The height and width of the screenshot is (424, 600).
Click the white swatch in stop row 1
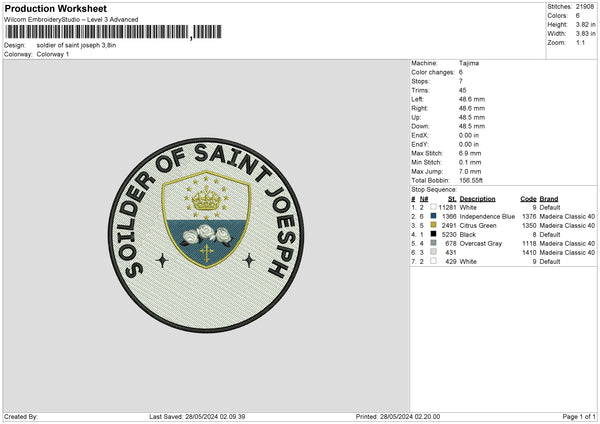(433, 207)
